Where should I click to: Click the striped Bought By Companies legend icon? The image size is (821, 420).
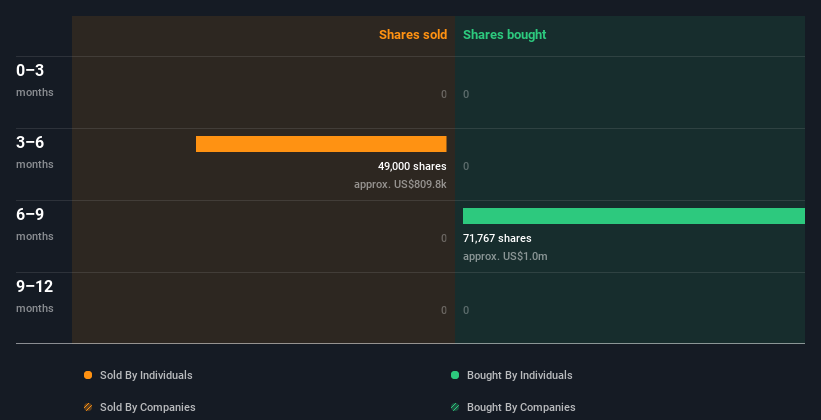point(455,407)
